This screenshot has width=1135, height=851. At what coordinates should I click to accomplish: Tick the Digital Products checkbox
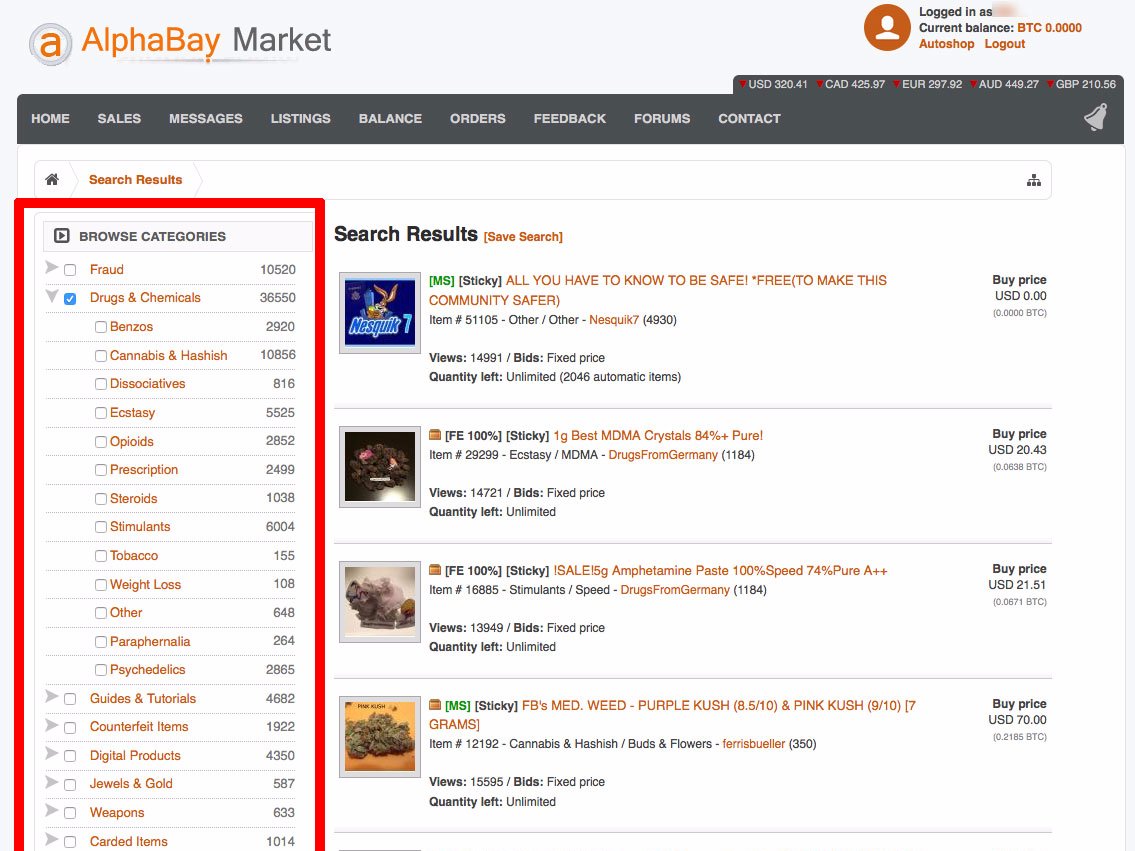[70, 756]
